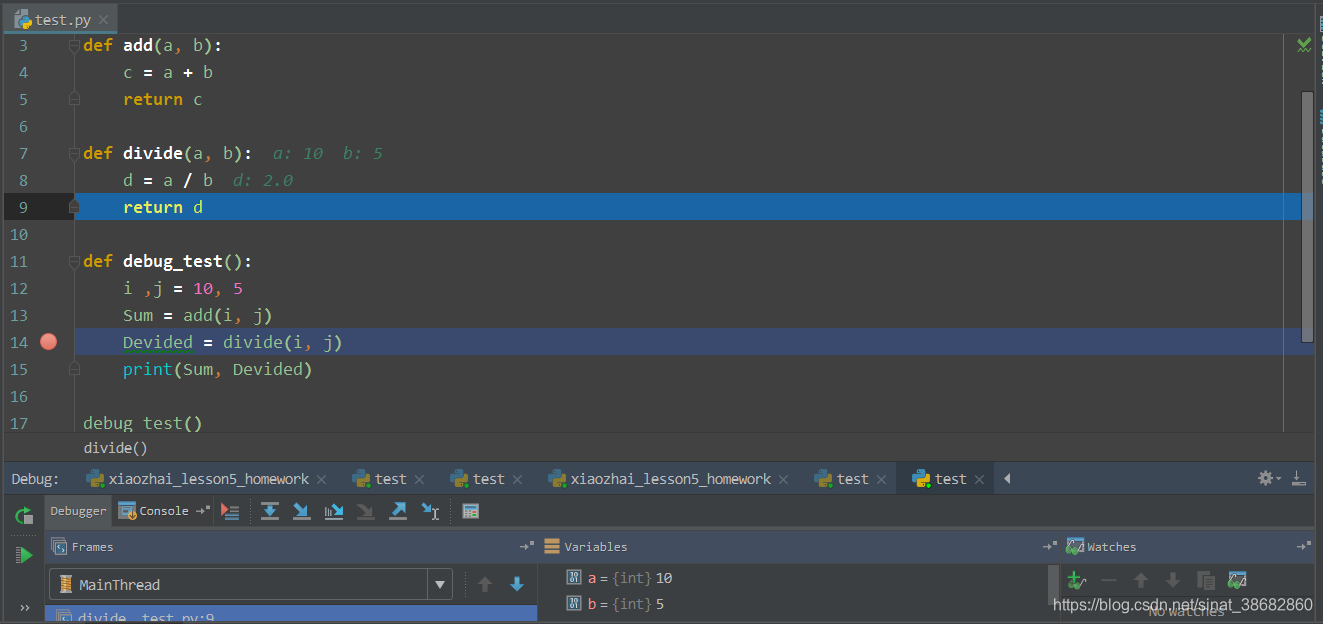Close the active test debug session tab
1323x624 pixels.
(980, 480)
